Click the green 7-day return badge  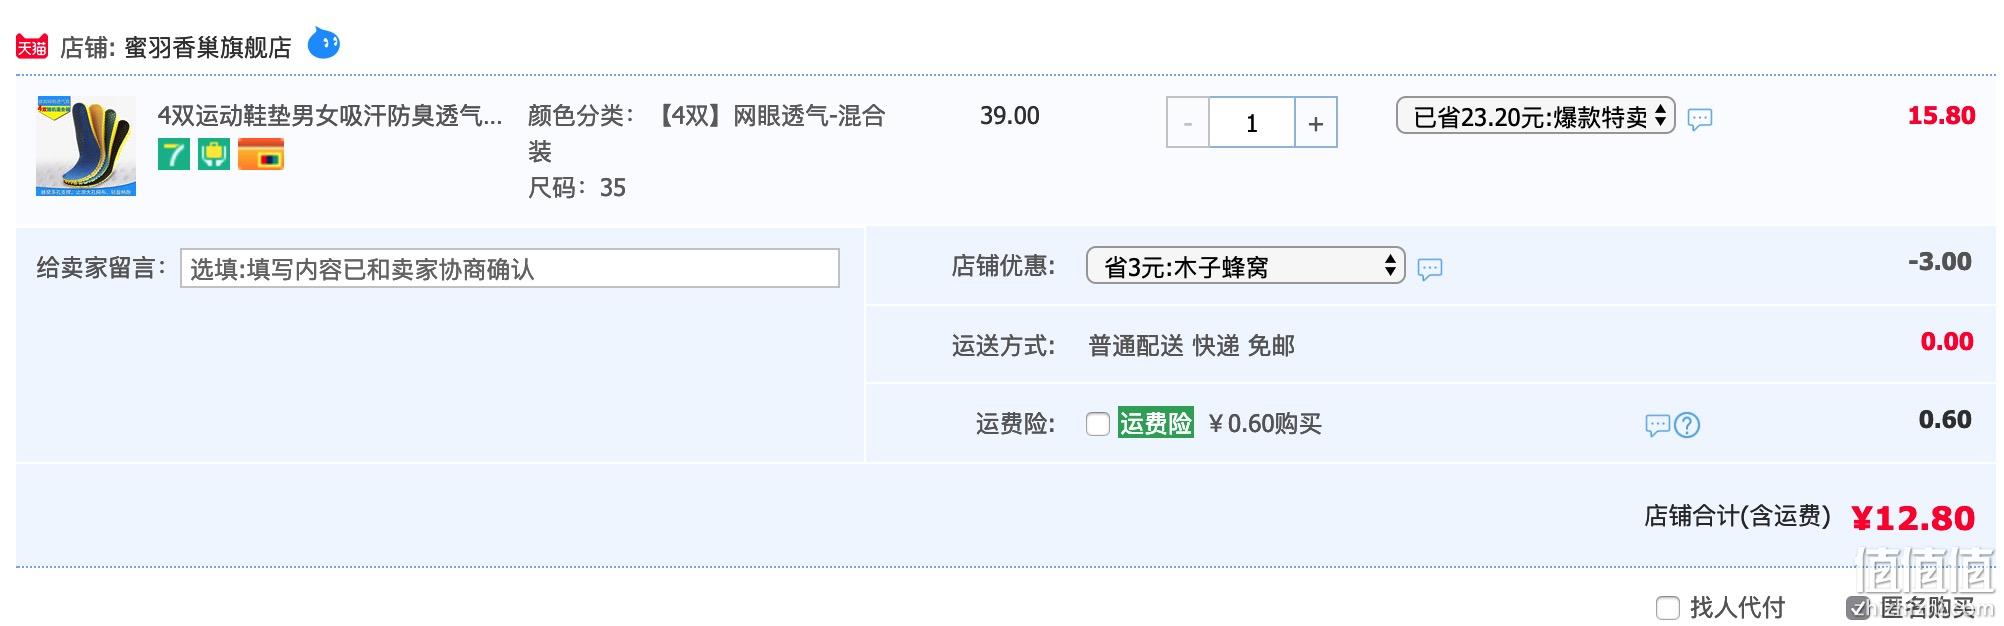pos(174,154)
